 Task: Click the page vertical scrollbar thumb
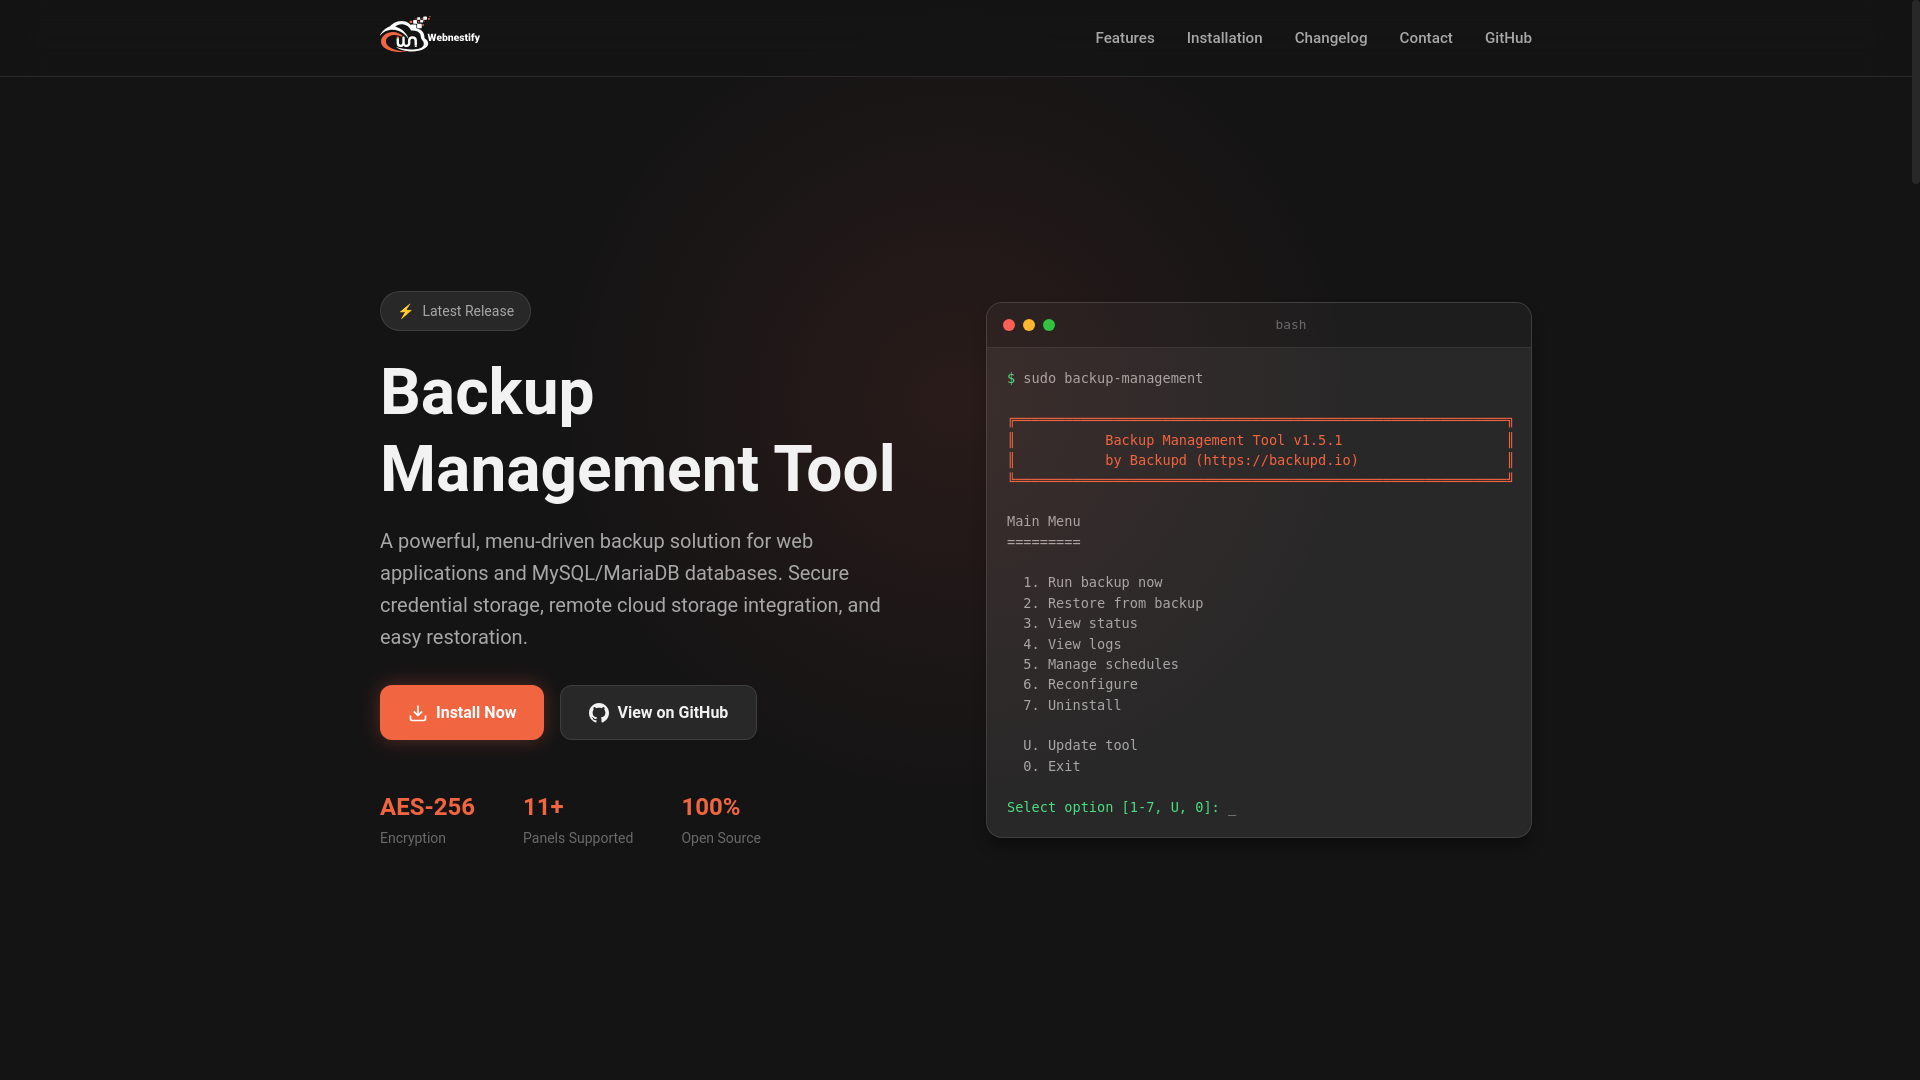(x=1915, y=92)
